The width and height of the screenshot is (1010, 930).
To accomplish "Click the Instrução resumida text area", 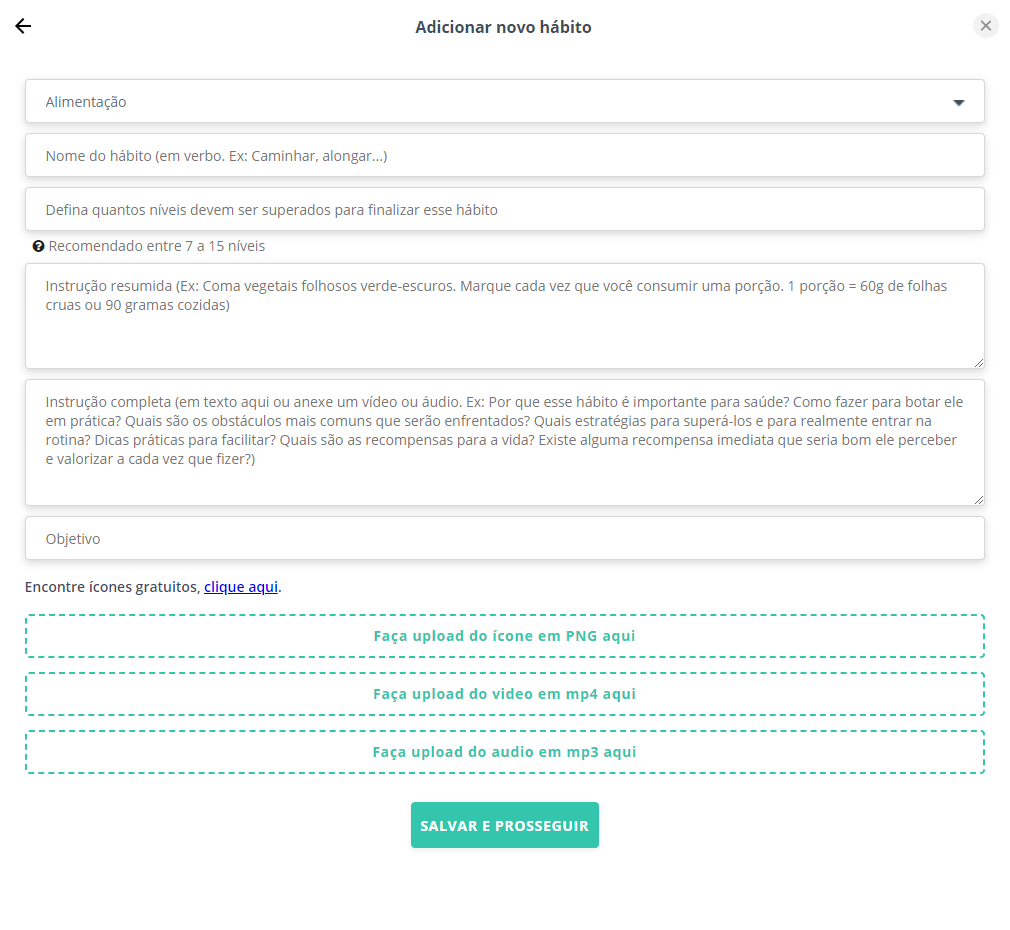I will (505, 316).
